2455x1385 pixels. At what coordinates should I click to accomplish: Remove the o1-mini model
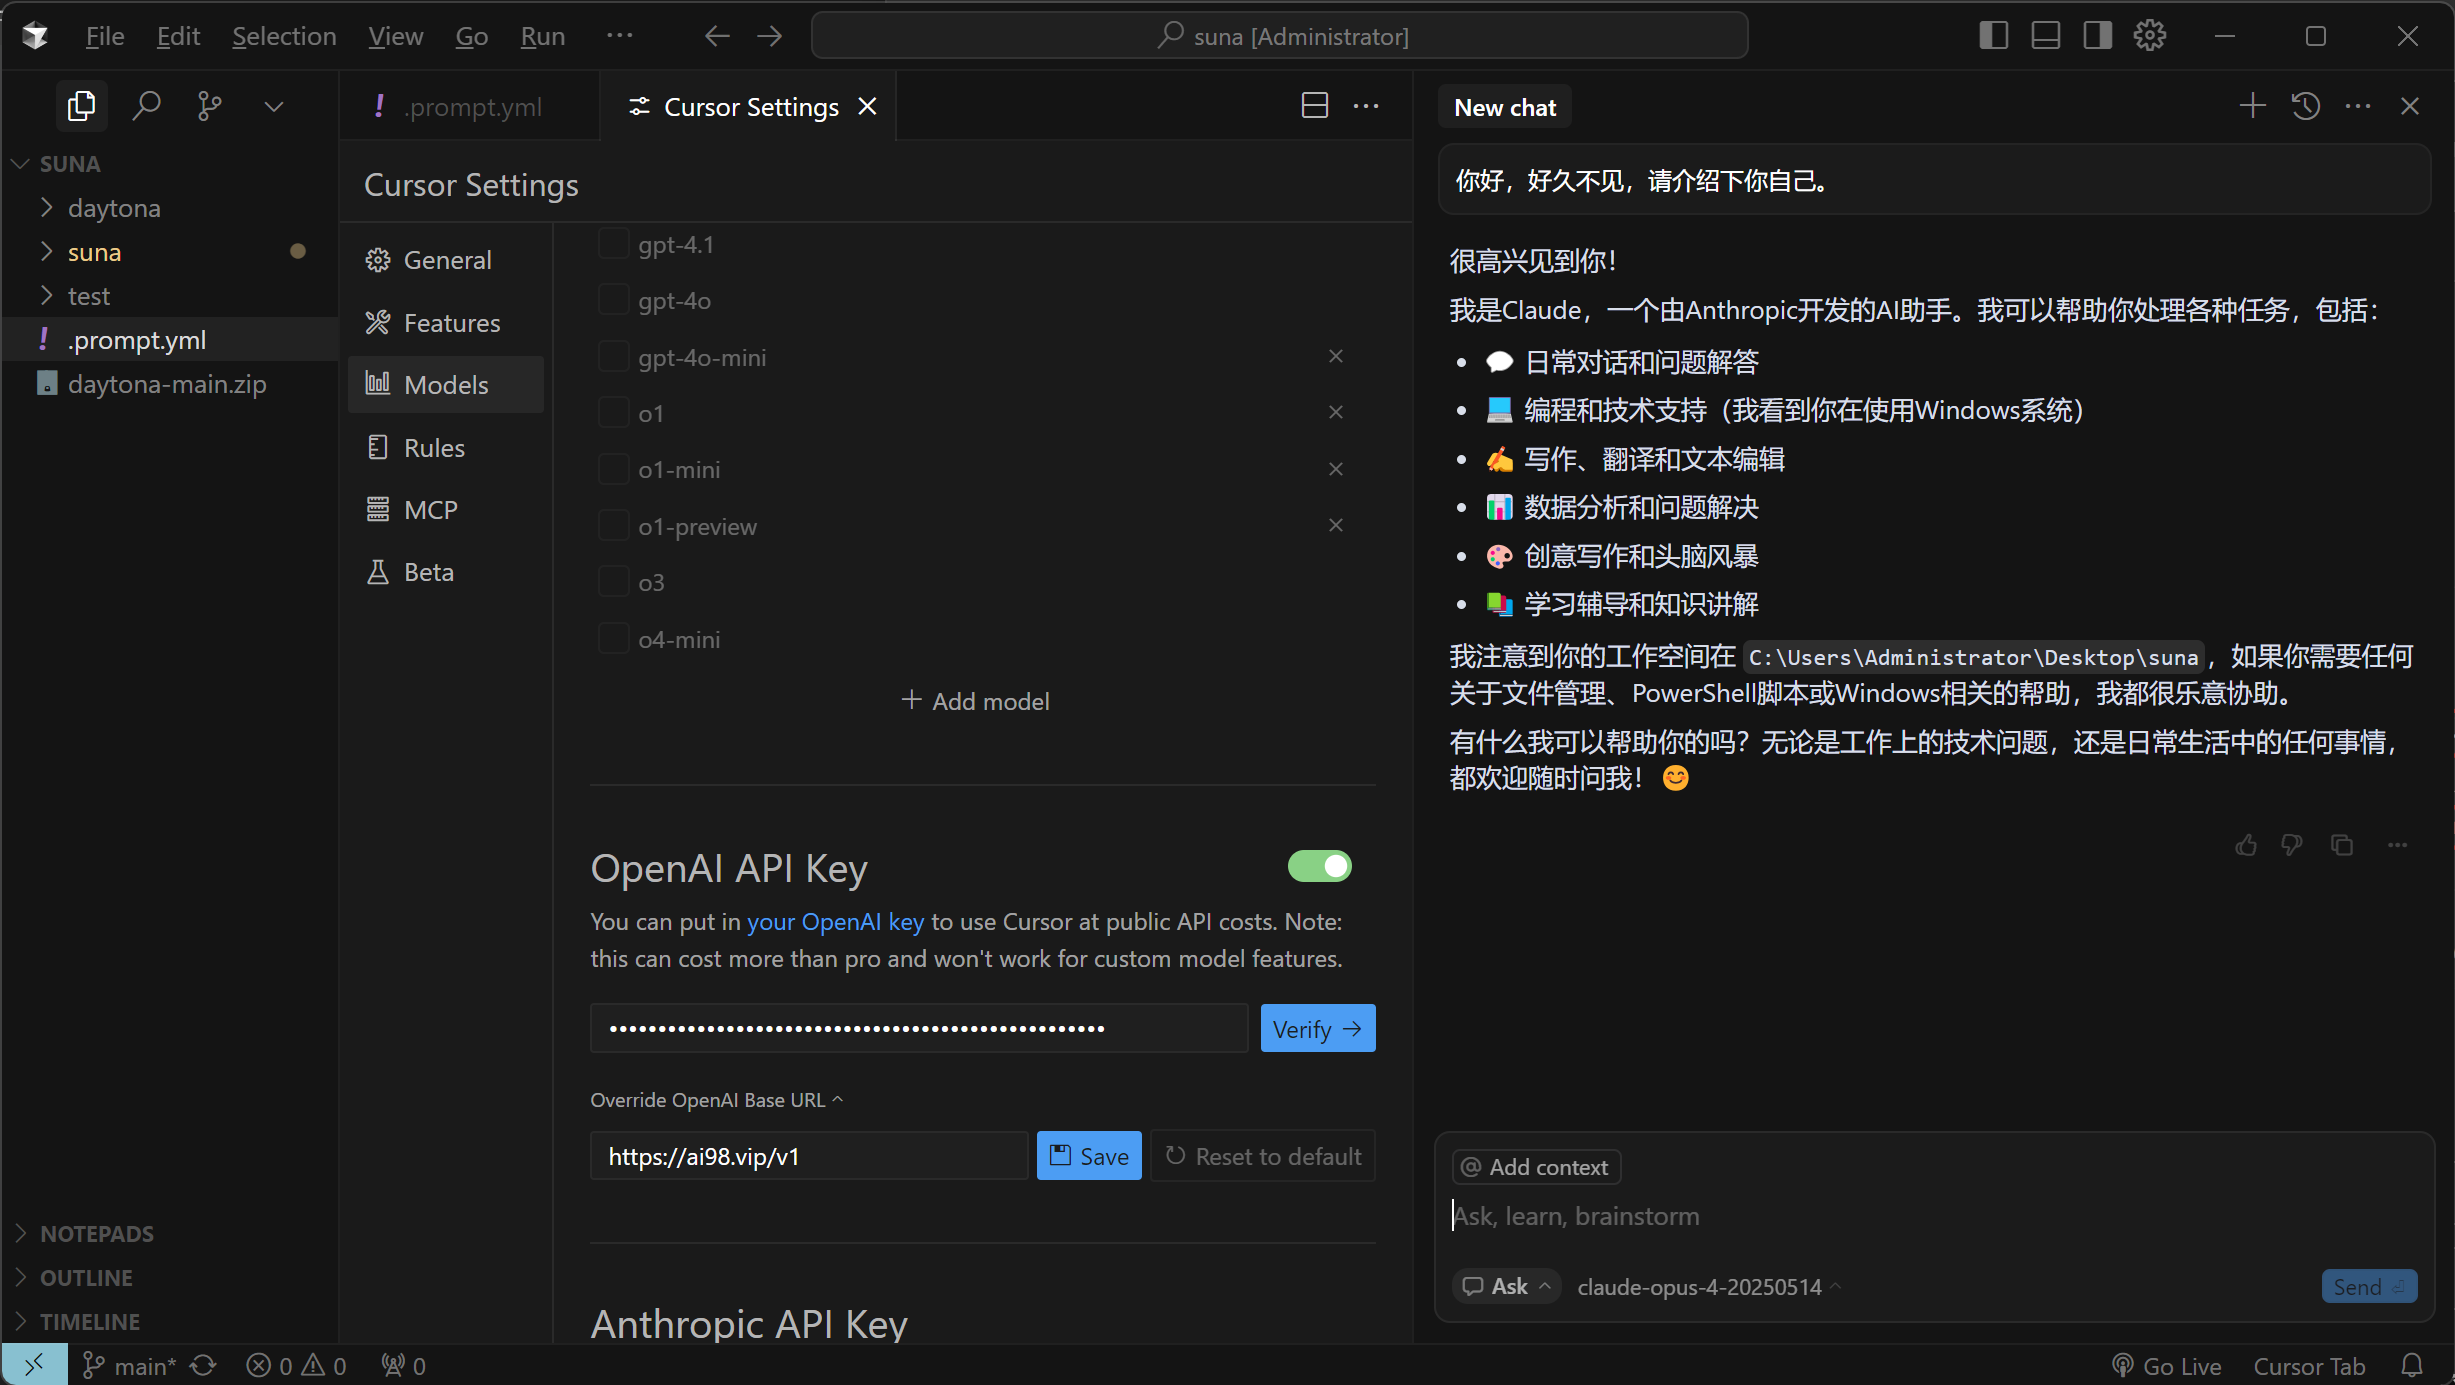tap(1336, 469)
